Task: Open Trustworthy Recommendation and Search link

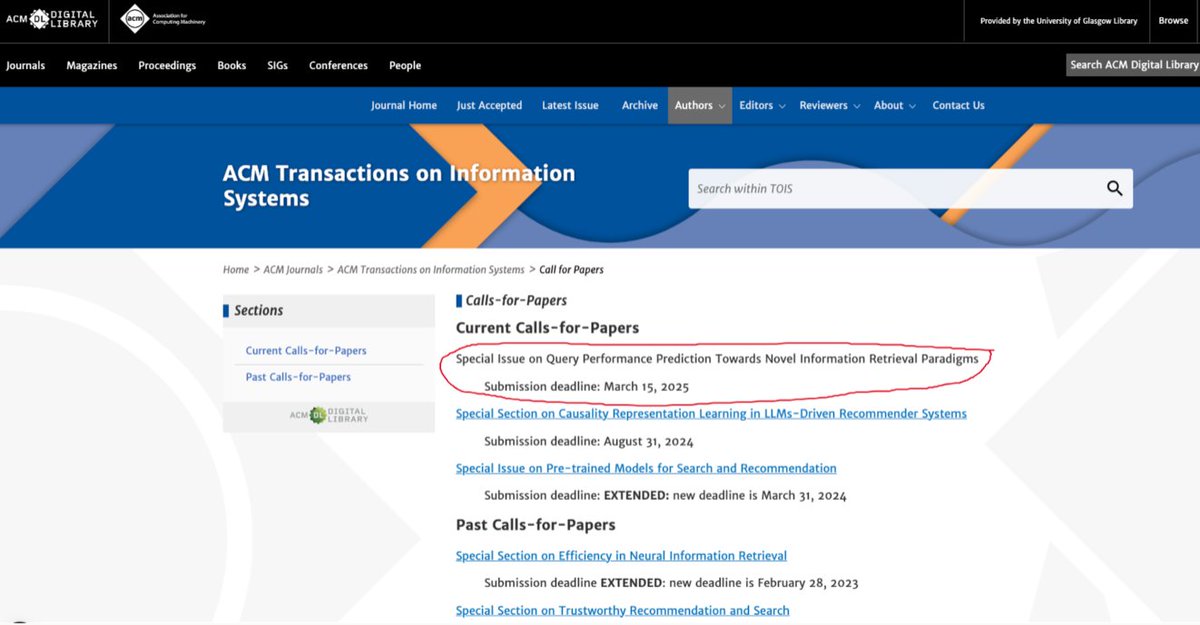Action: 622,611
